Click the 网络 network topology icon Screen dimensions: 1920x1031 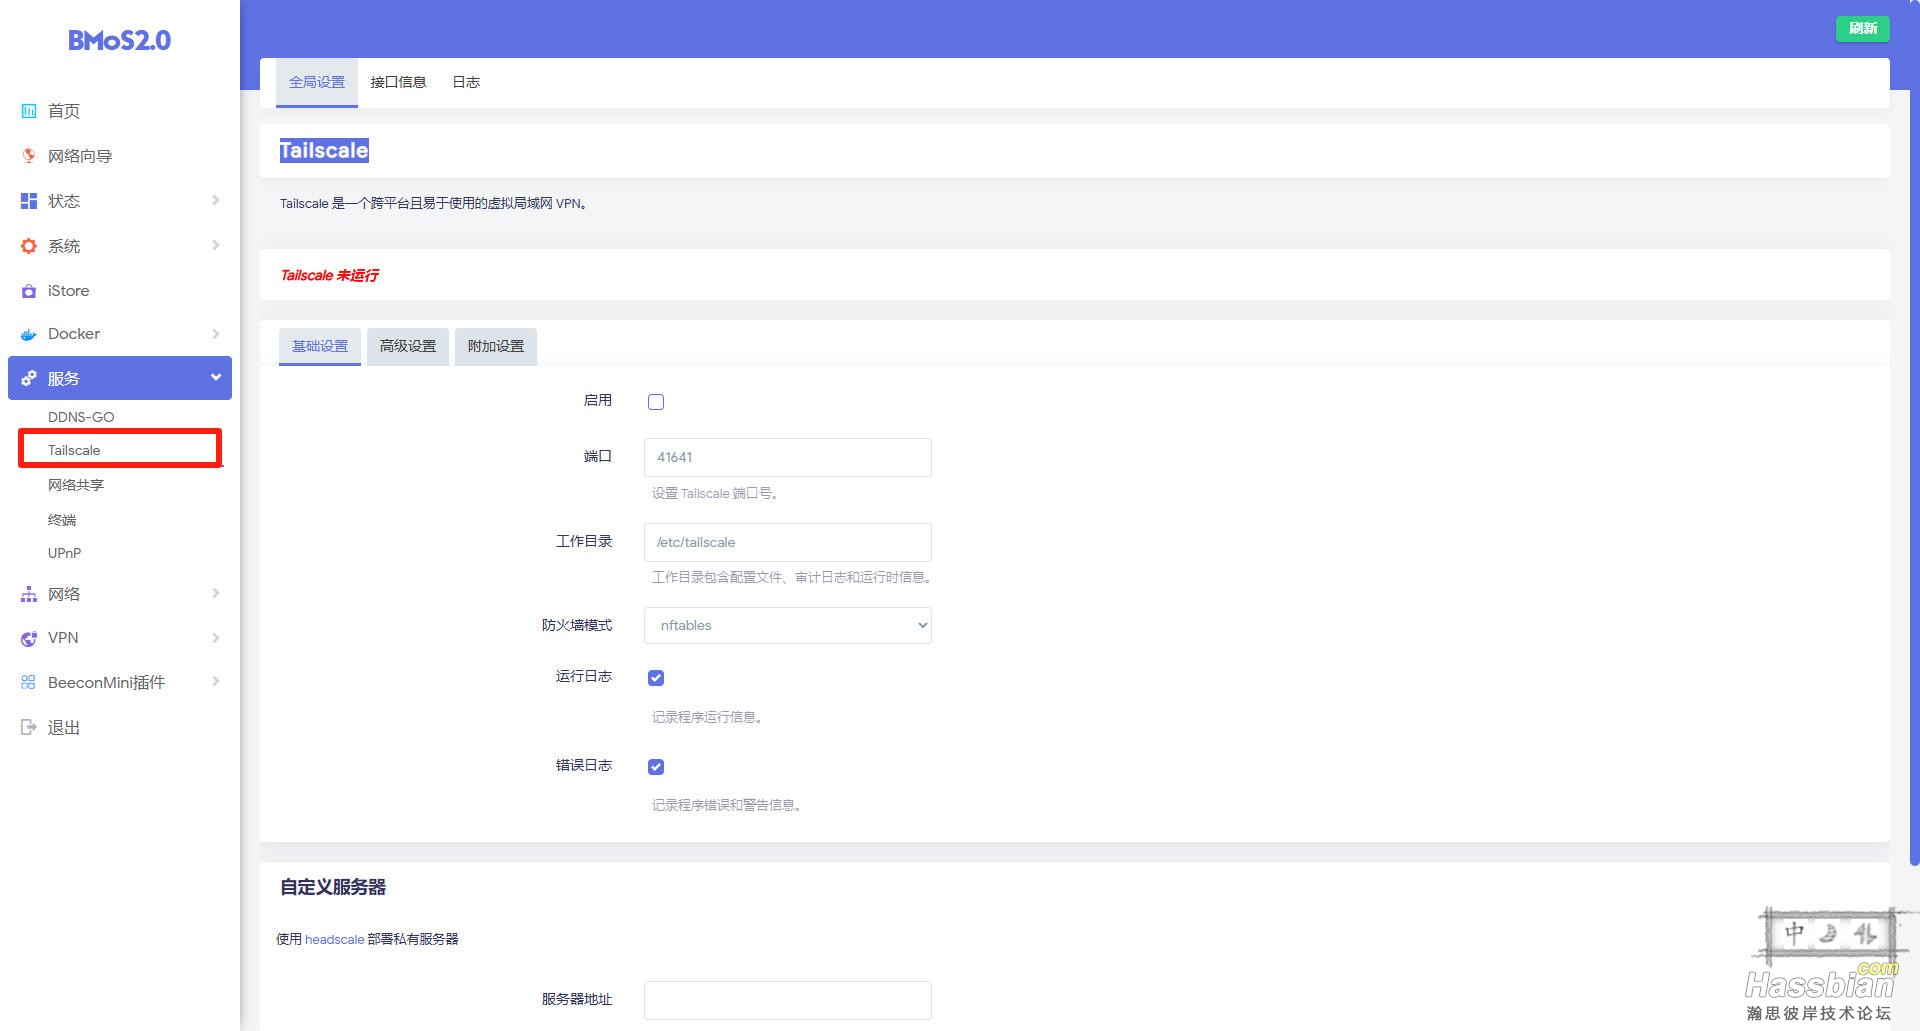pyautogui.click(x=29, y=594)
